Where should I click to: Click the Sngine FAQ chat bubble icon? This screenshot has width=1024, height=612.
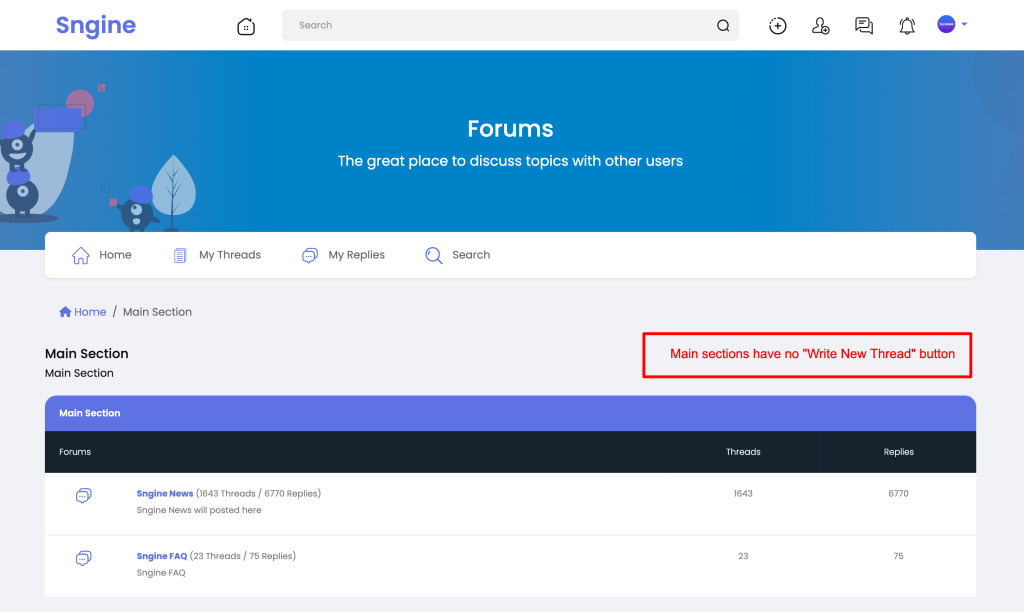pos(84,558)
